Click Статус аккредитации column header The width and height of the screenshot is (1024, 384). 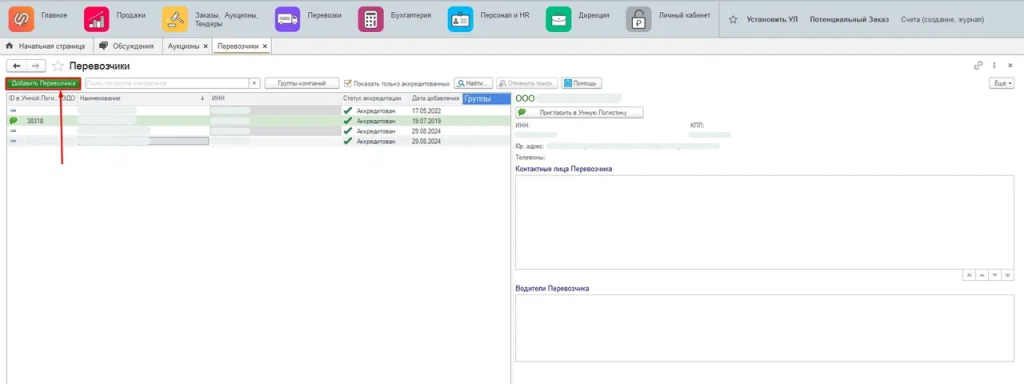point(375,99)
